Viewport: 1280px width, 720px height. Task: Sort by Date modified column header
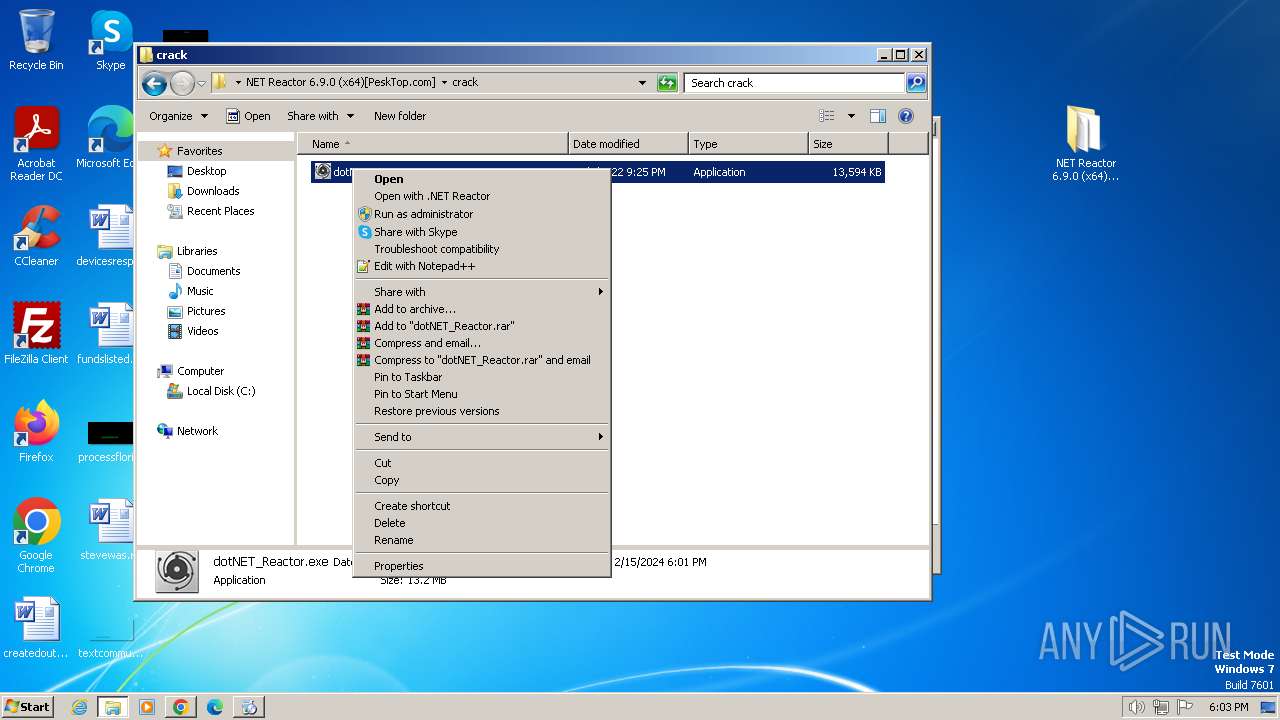point(628,144)
